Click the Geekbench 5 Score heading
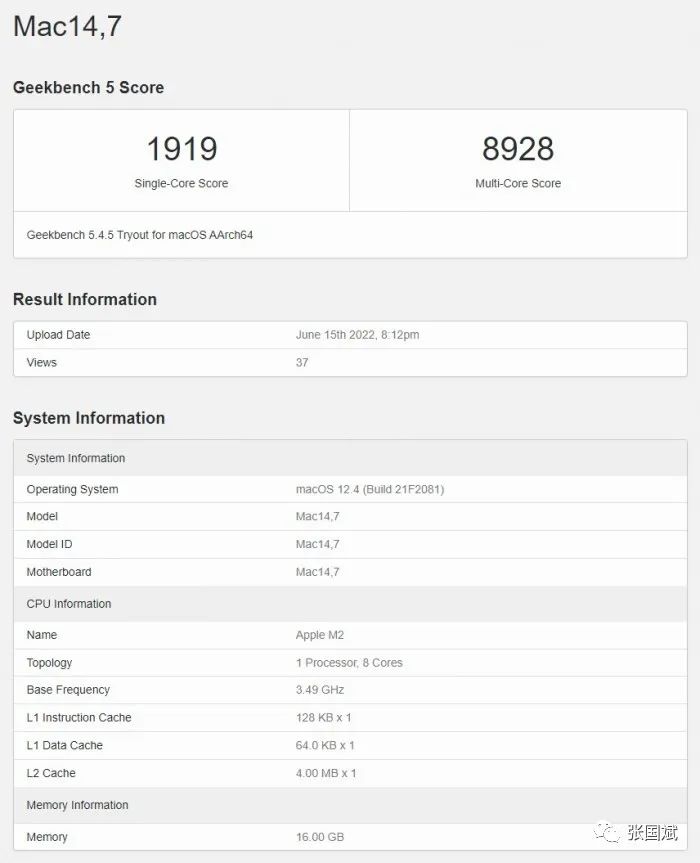Image resolution: width=700 pixels, height=863 pixels. coord(88,88)
